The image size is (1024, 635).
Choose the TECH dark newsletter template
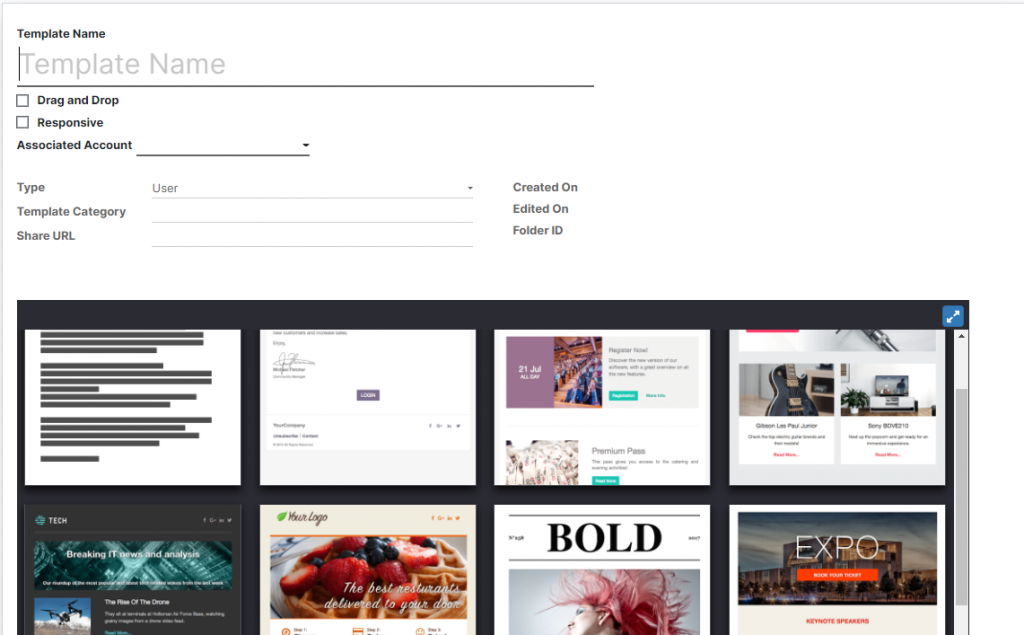coord(133,570)
